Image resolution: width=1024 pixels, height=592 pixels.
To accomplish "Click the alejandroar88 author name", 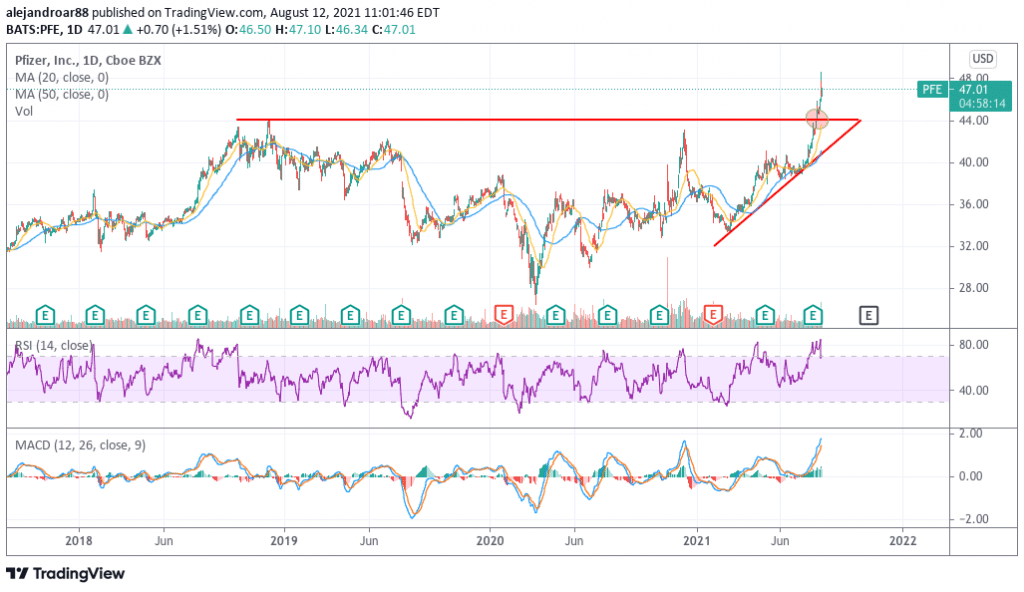I will tap(47, 12).
